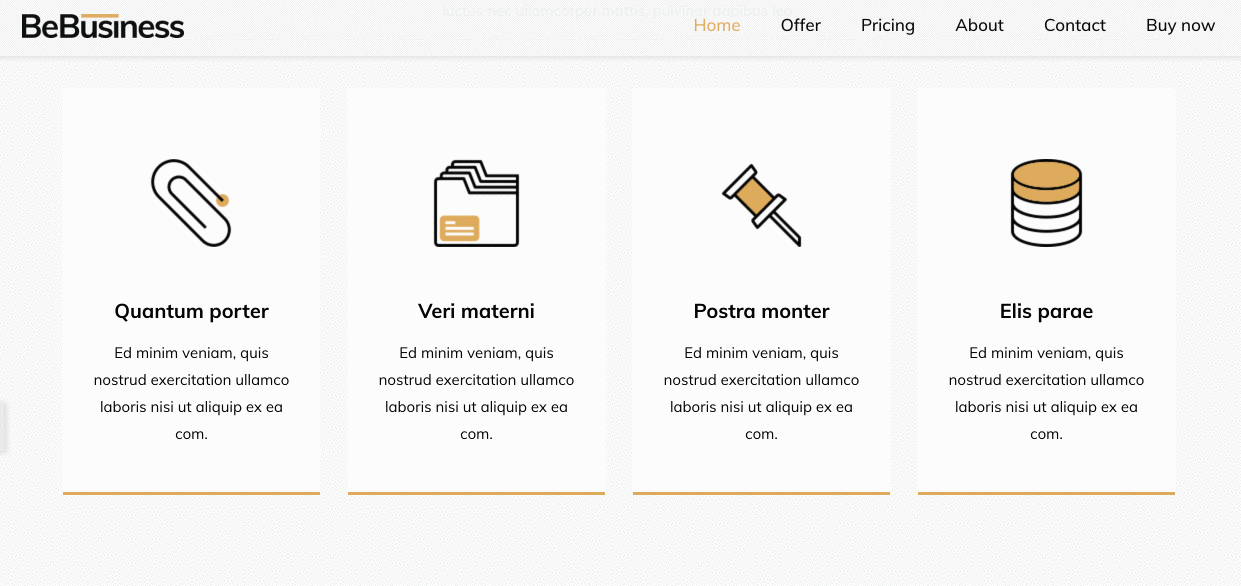This screenshot has height=586, width=1241.
Task: Click the BeBusiness logo
Action: coord(103,26)
